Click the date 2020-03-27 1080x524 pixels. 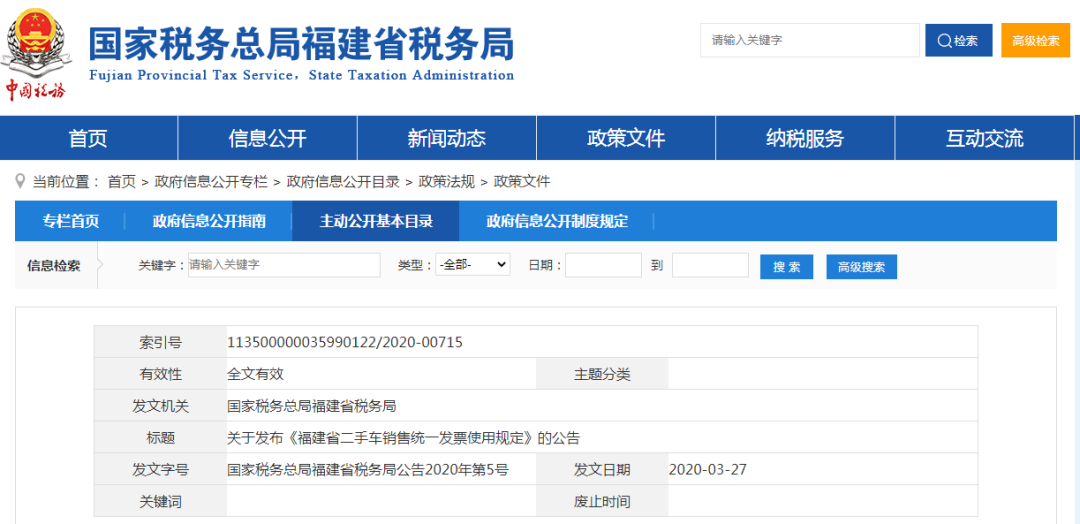(707, 470)
